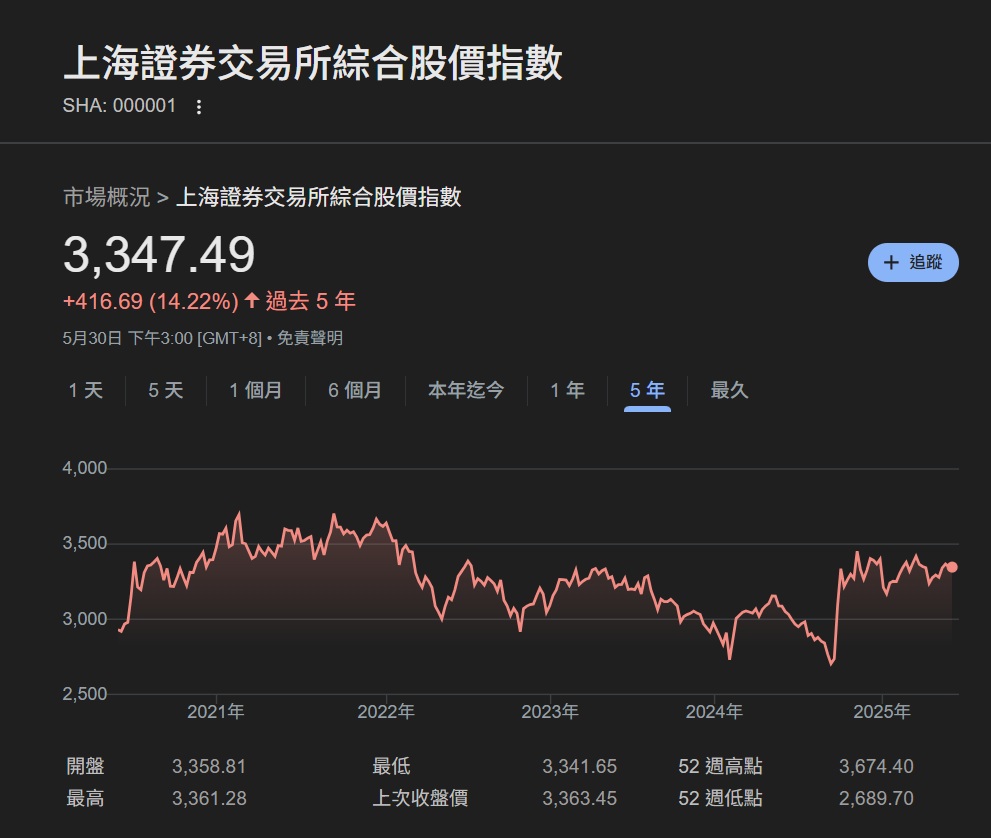Show the 最久 maximum range
The width and height of the screenshot is (991, 838).
coord(729,390)
